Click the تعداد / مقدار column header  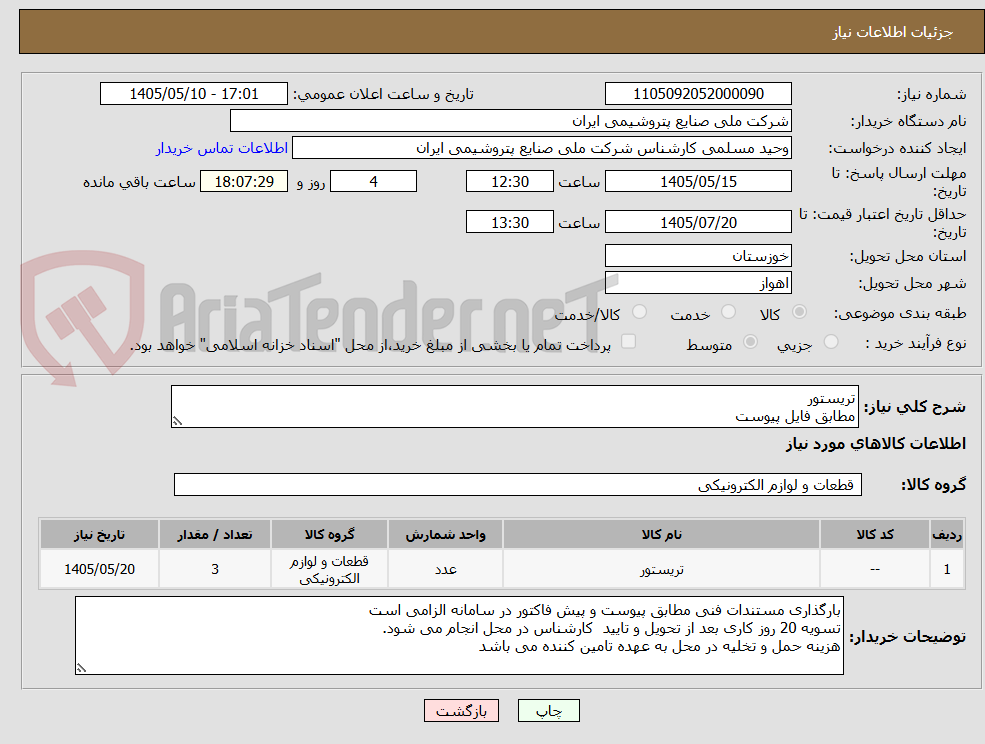click(215, 534)
